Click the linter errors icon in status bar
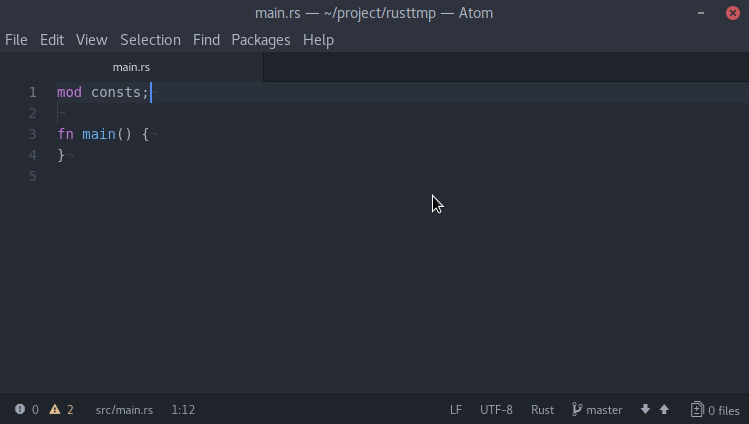The height and width of the screenshot is (424, 749). pyautogui.click(x=20, y=409)
